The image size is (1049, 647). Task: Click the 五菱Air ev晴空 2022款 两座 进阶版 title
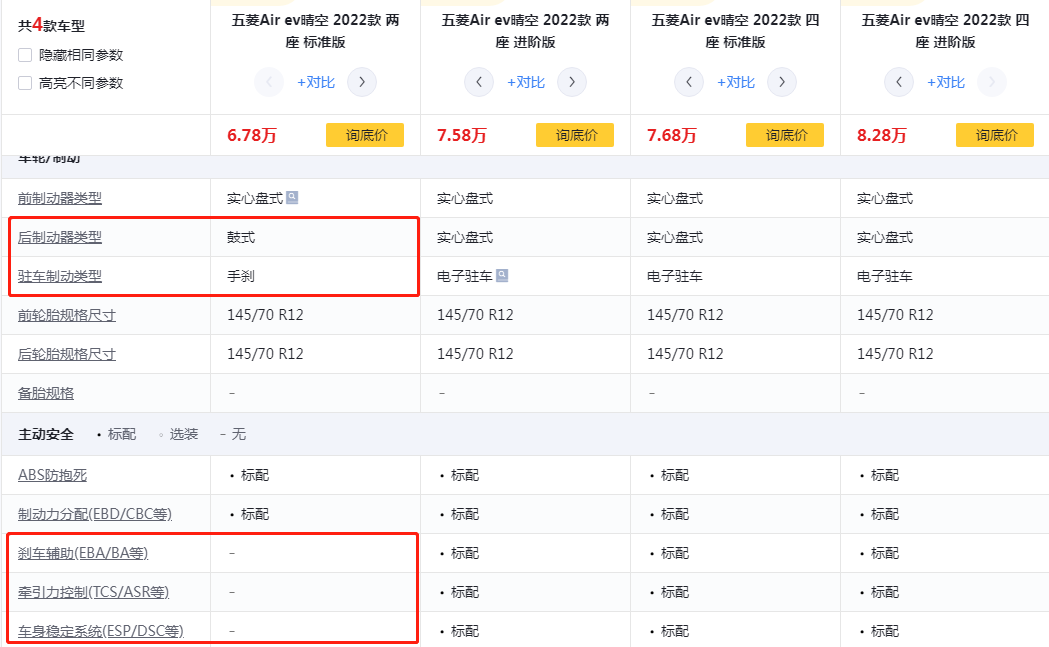point(525,31)
